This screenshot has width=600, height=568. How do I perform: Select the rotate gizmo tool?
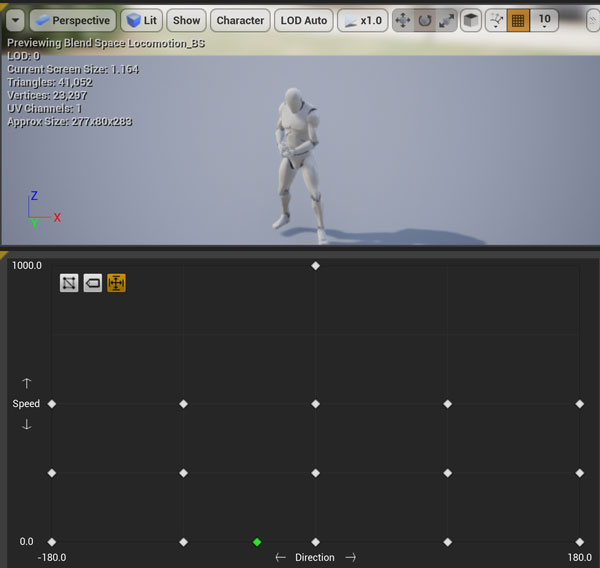[x=424, y=20]
